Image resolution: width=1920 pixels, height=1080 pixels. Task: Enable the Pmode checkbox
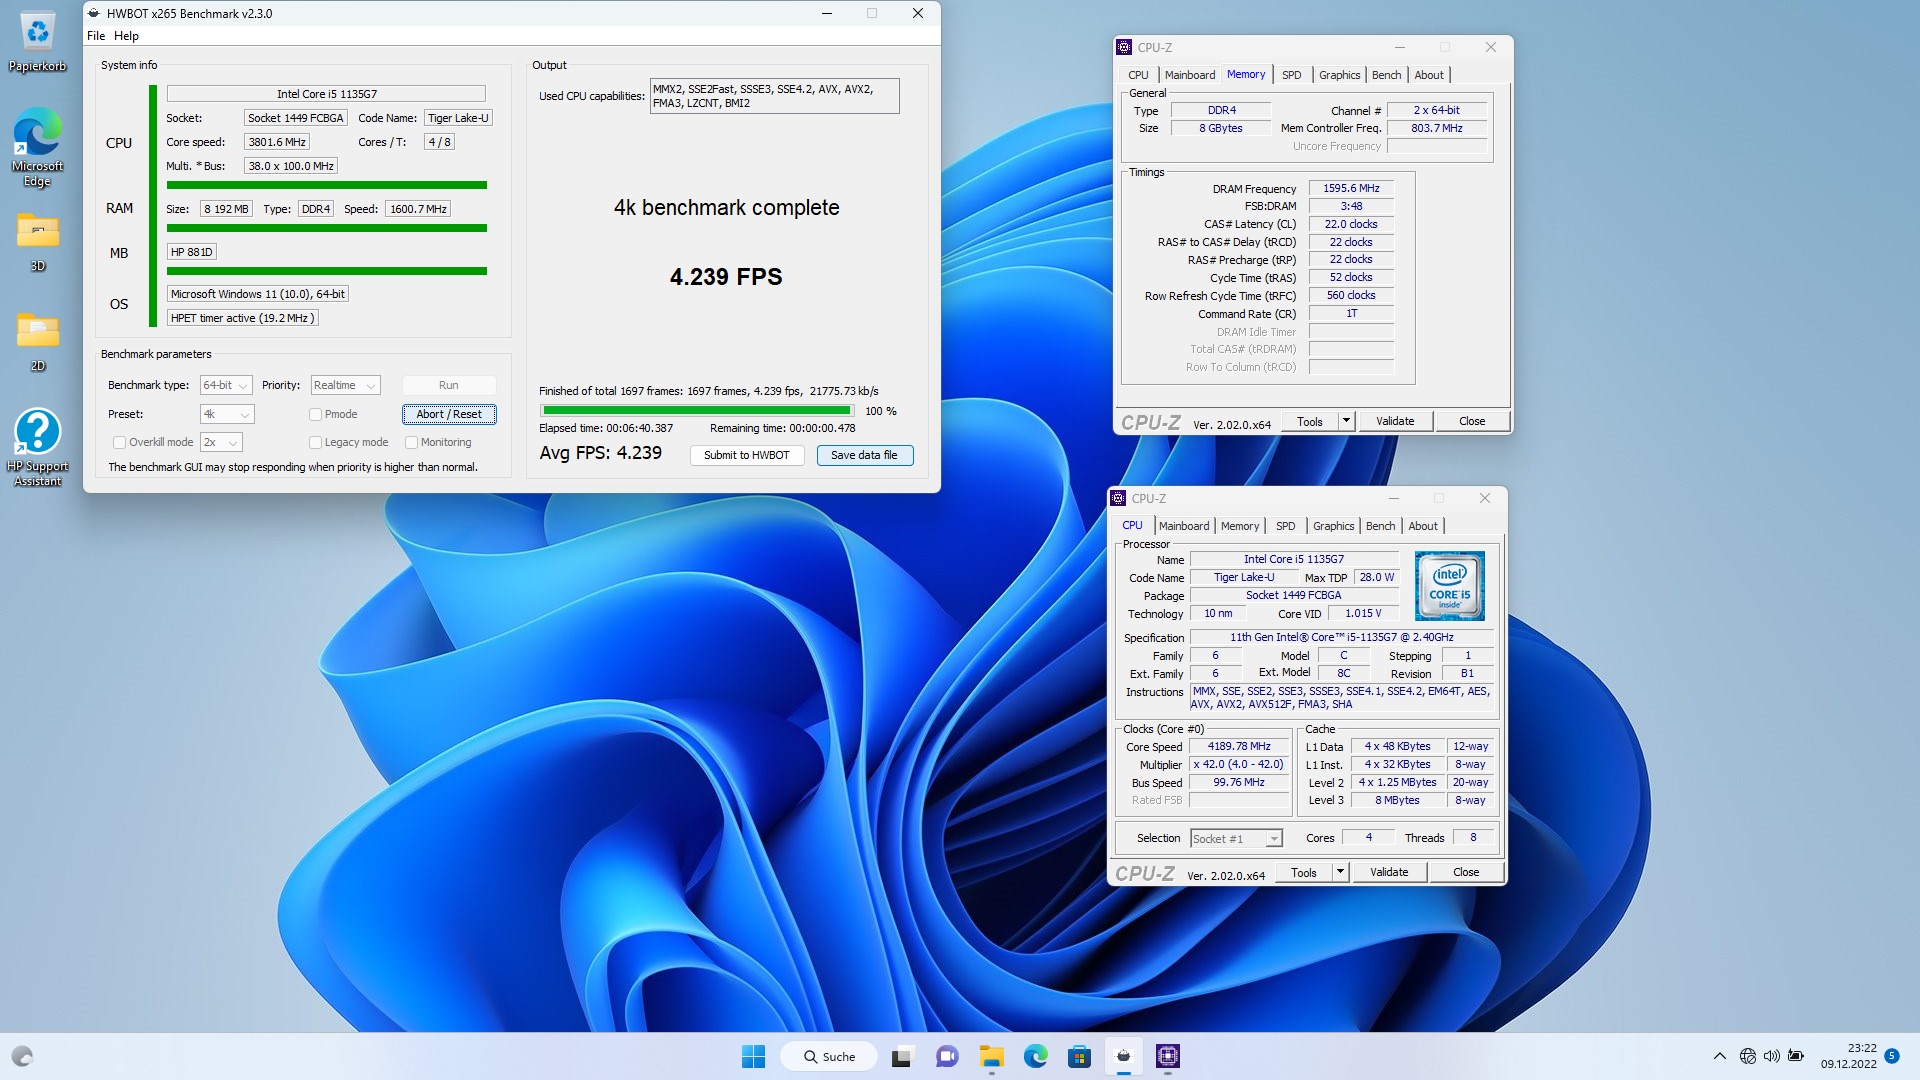tap(315, 414)
